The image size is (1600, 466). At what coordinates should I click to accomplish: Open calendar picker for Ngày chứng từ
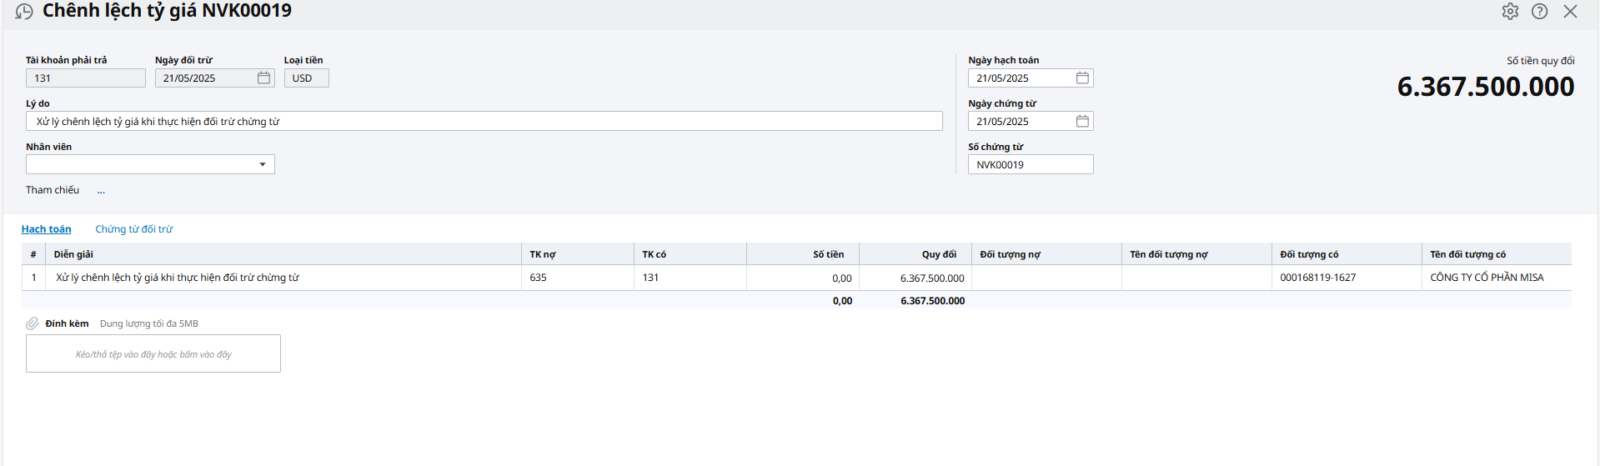click(x=1082, y=121)
